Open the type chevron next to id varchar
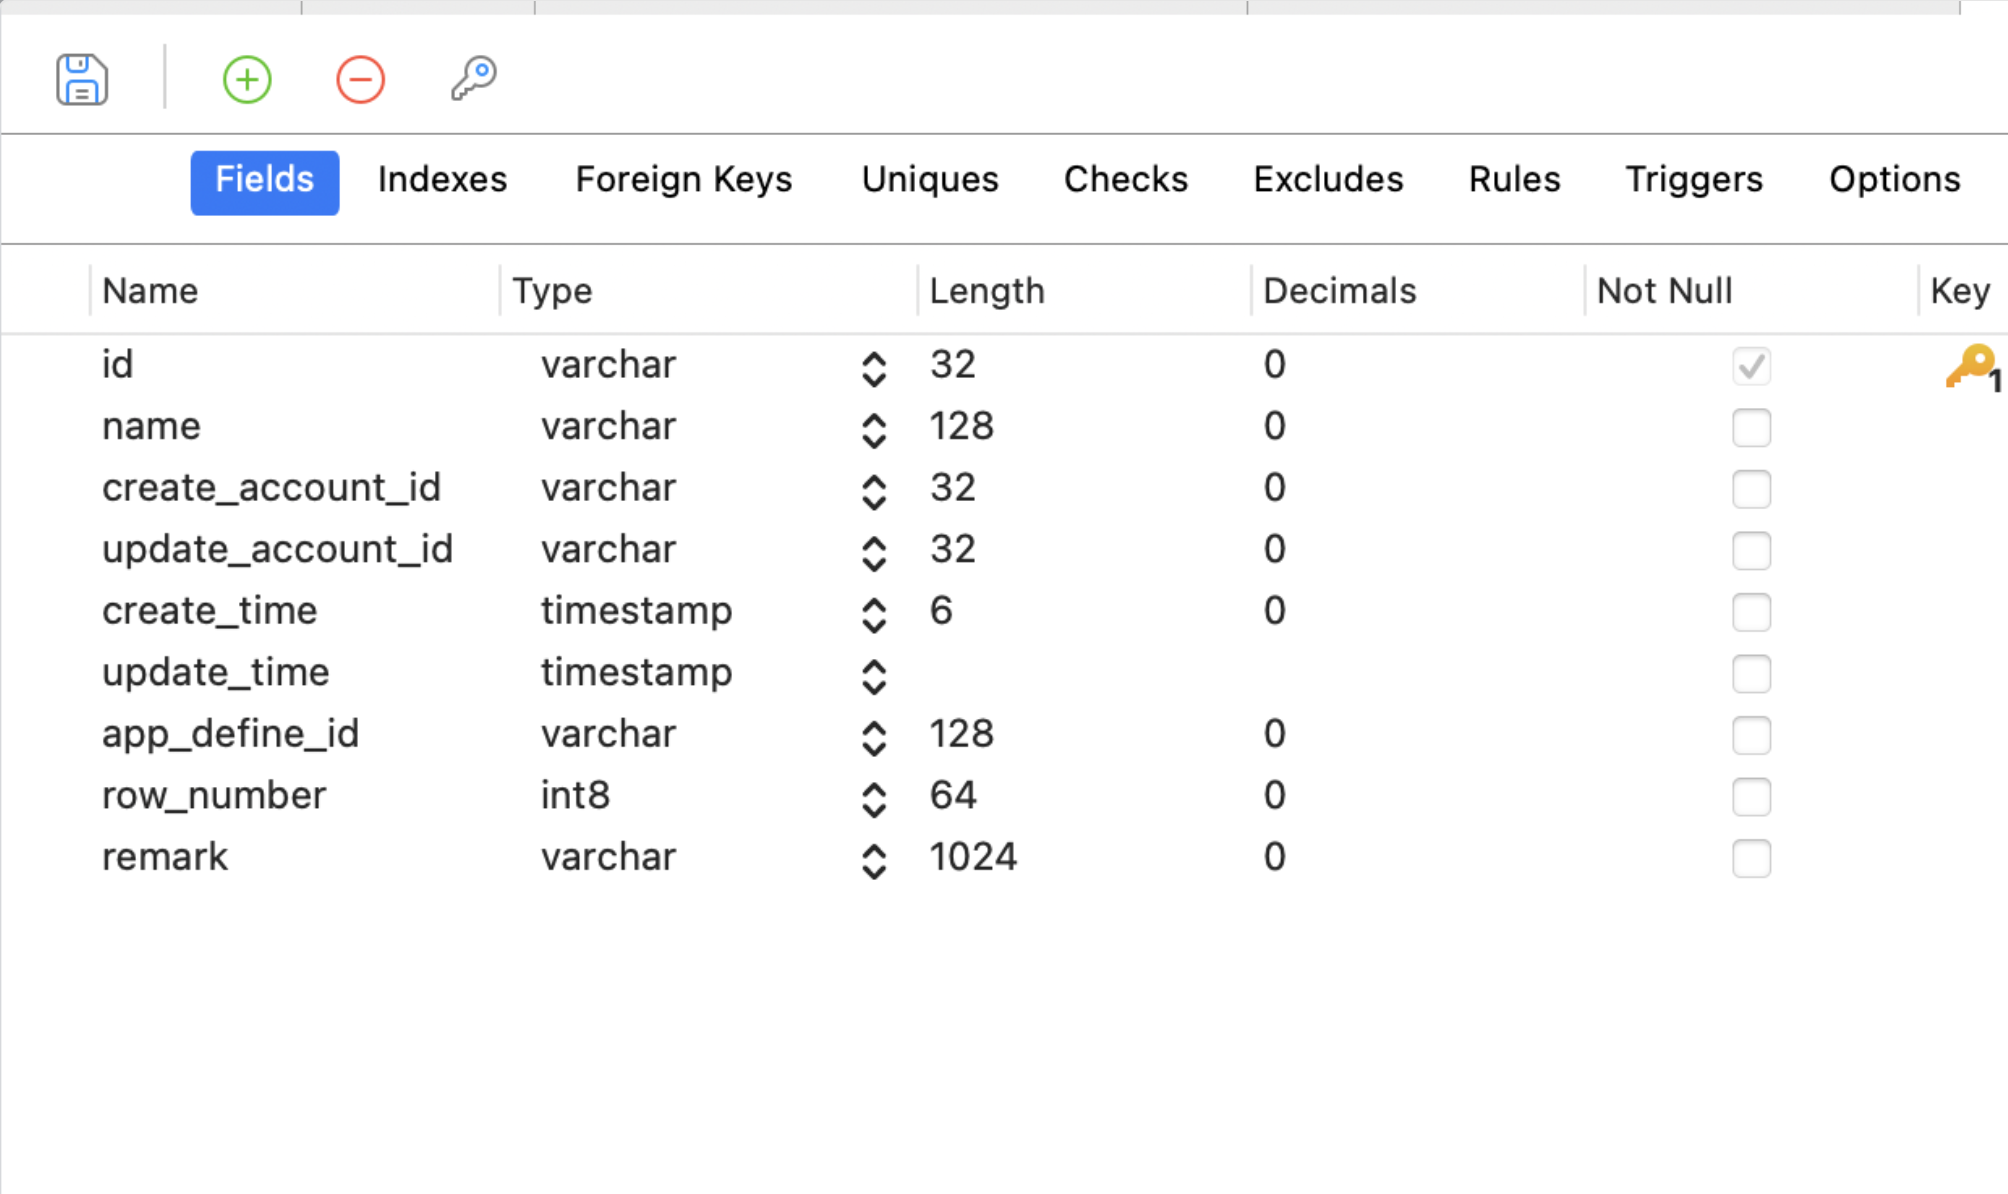Image resolution: width=2008 pixels, height=1194 pixels. pos(874,369)
